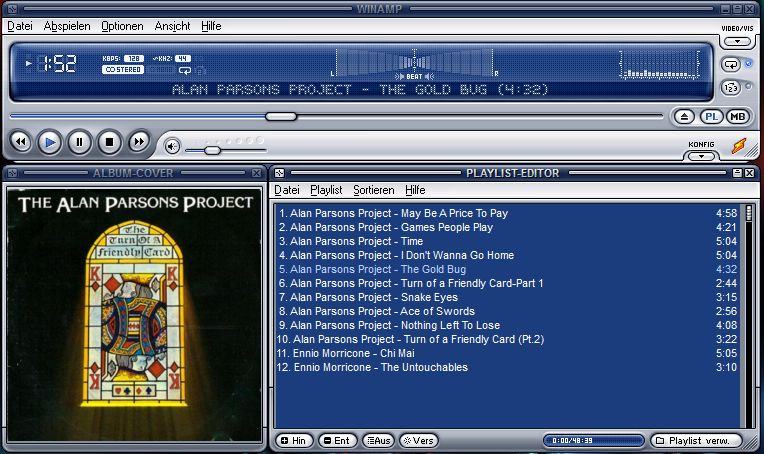Open the Playlist-Editor Hilfe menu
This screenshot has height=454, width=764.
point(415,190)
